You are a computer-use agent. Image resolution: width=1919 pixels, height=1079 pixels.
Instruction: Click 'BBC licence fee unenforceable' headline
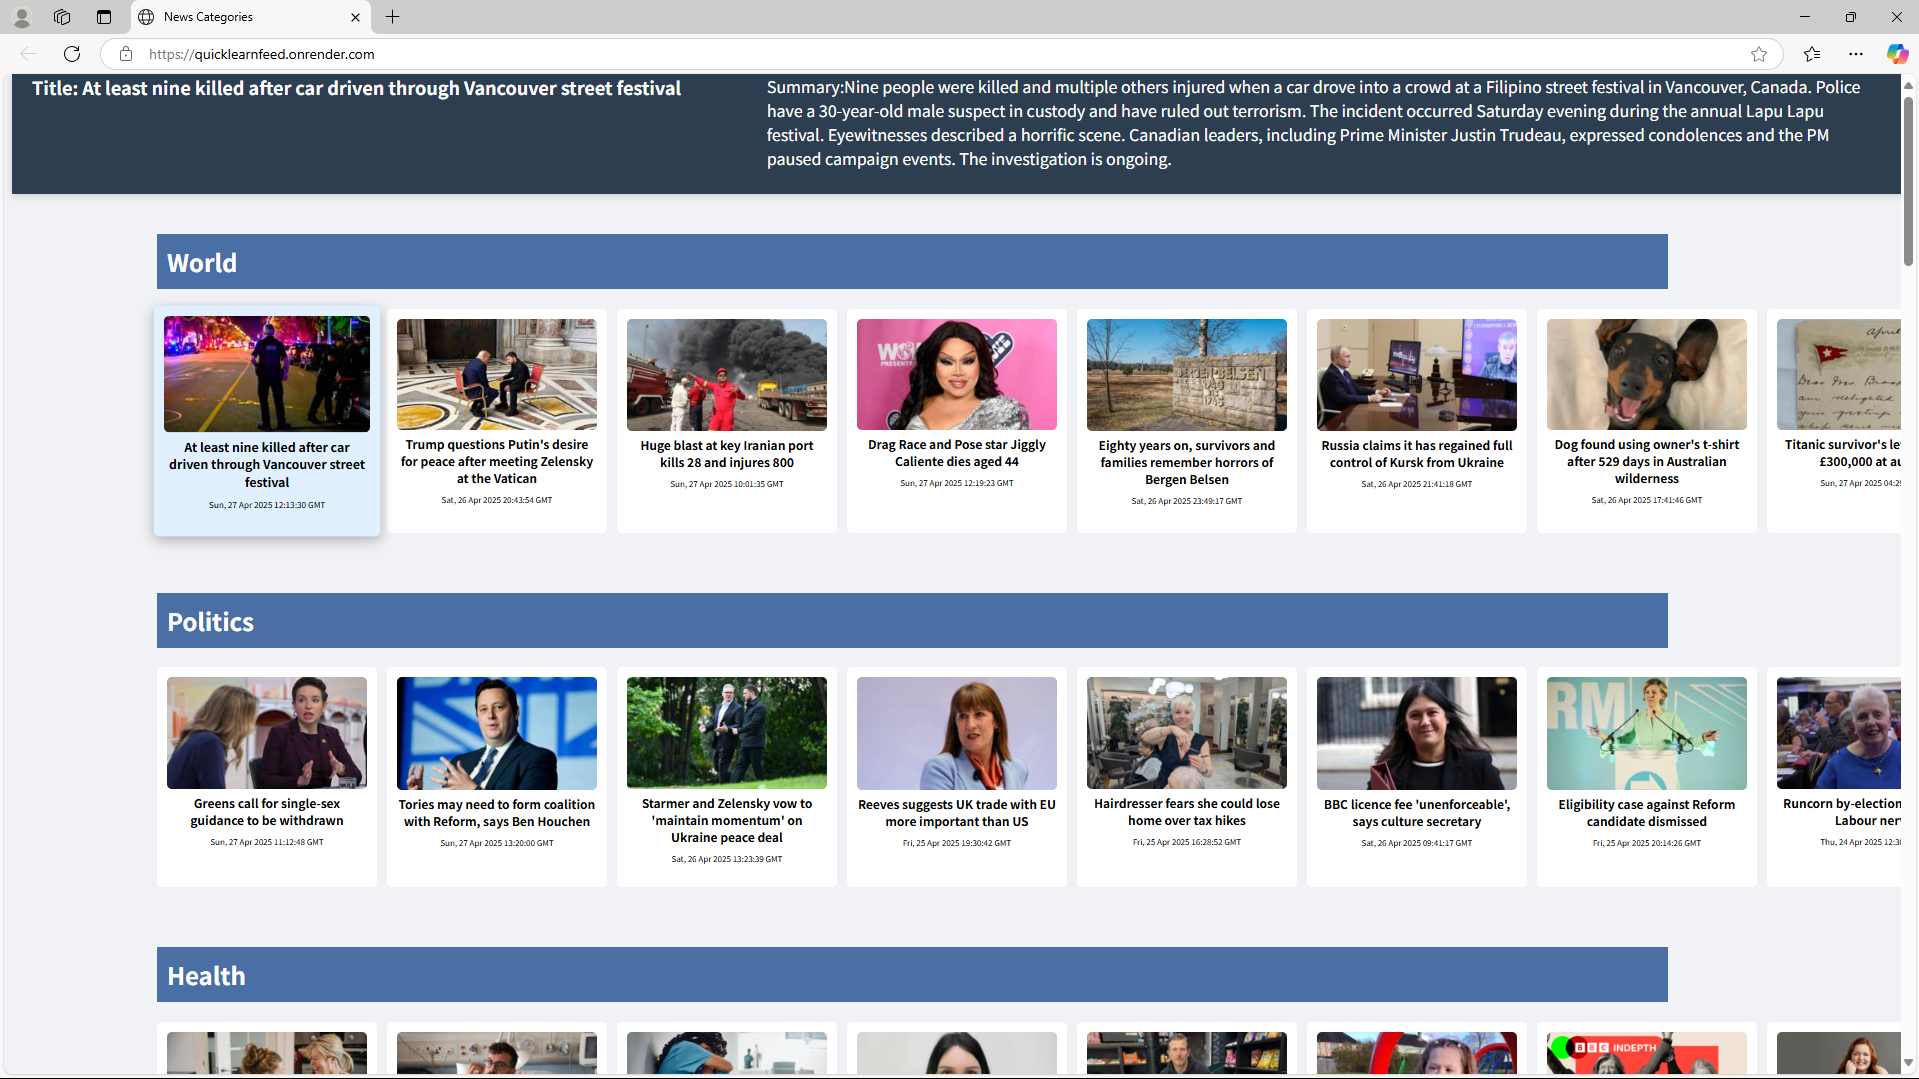(1417, 813)
